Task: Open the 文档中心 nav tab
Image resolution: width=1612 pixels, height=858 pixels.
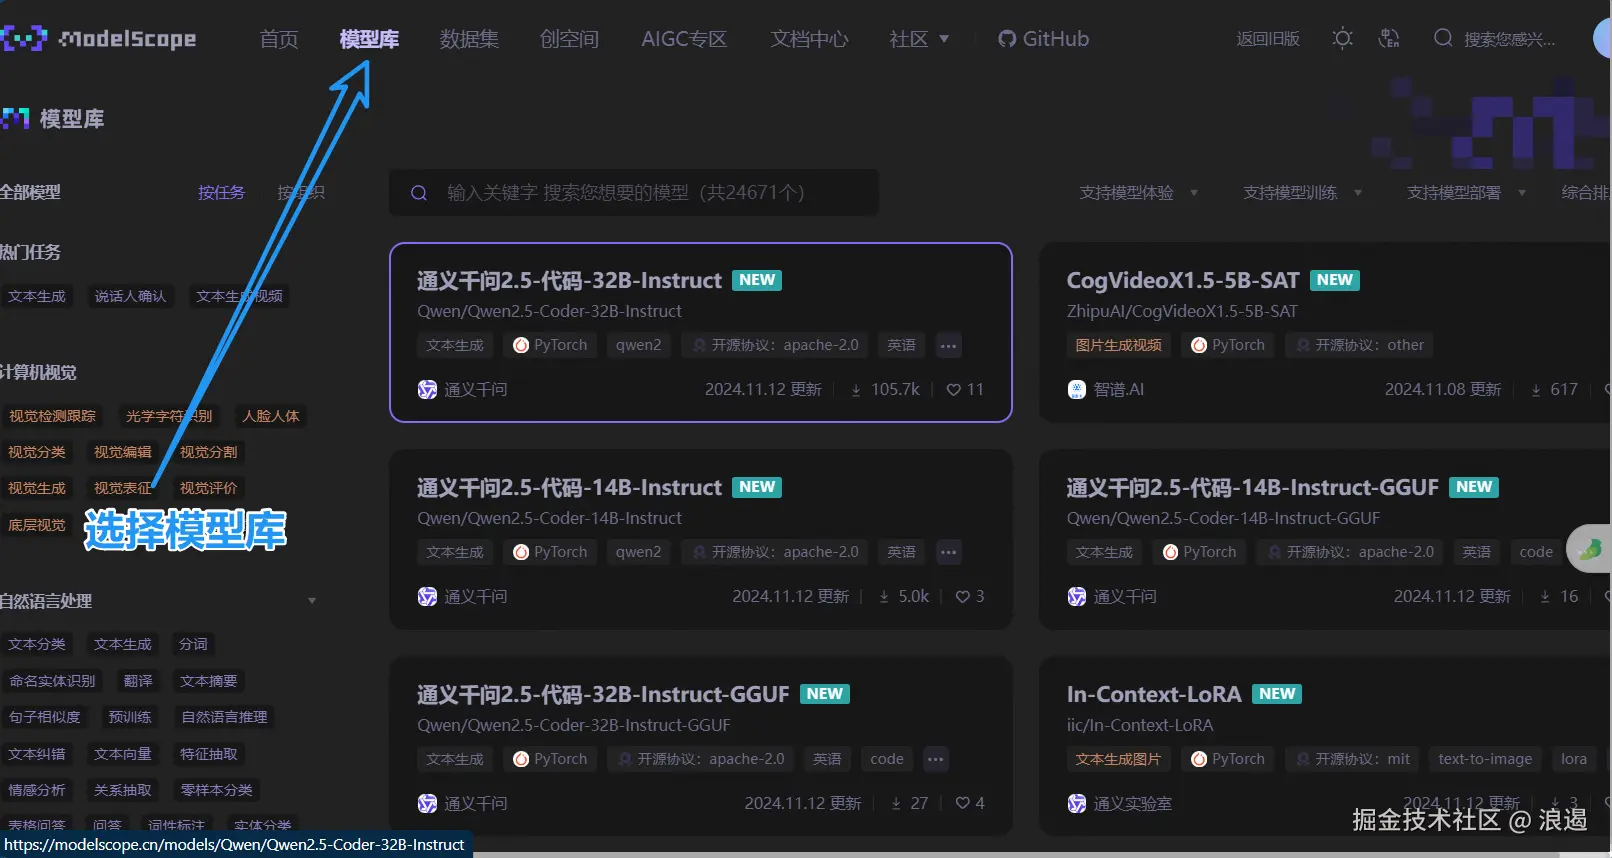Action: point(809,39)
